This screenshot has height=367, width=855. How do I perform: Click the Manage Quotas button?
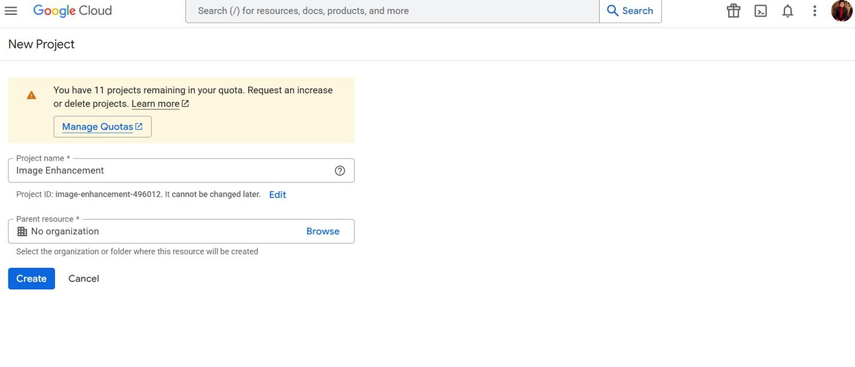click(x=103, y=127)
